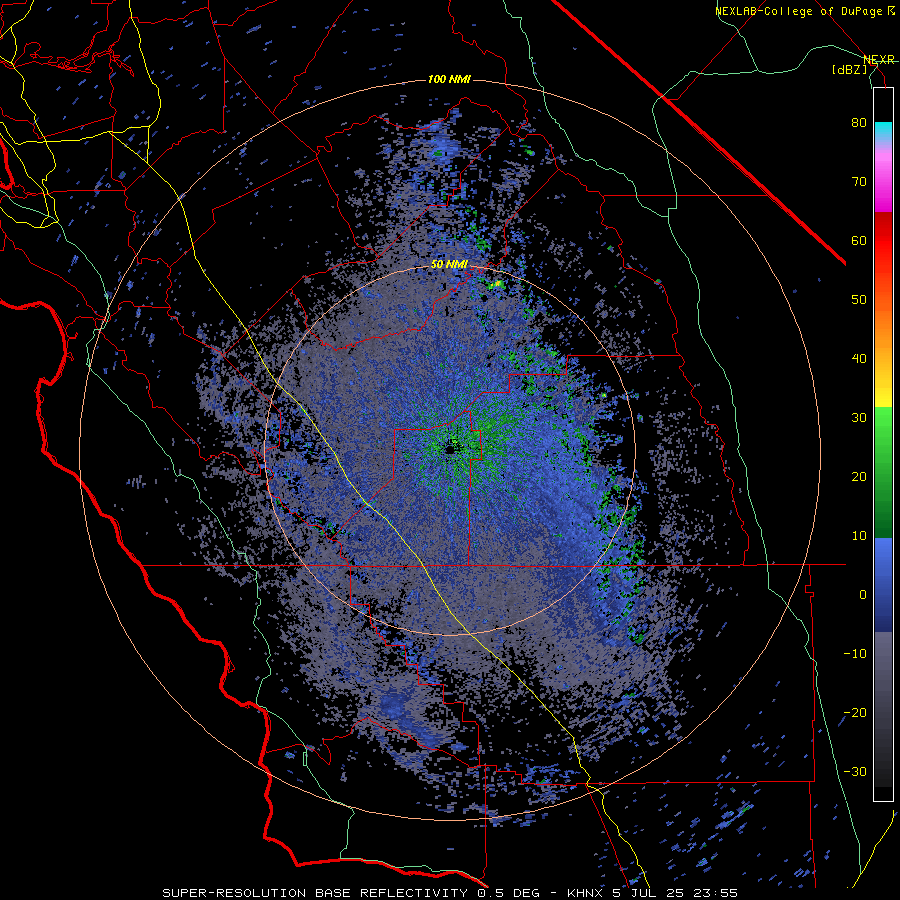Click the 100 NMI range ring label
This screenshot has width=900, height=900.
[449, 79]
